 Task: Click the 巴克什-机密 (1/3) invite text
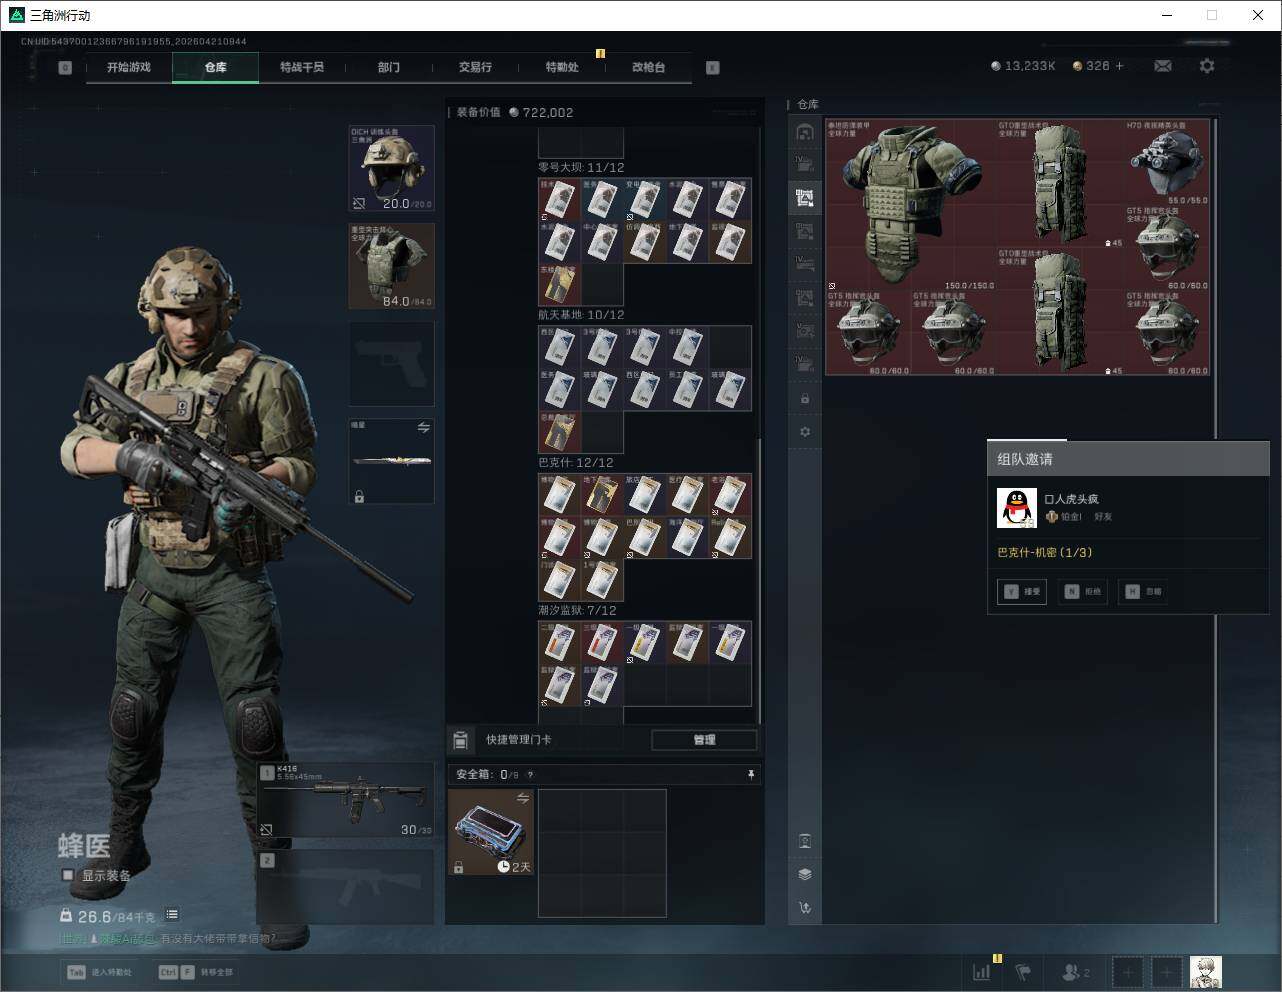pyautogui.click(x=1045, y=552)
